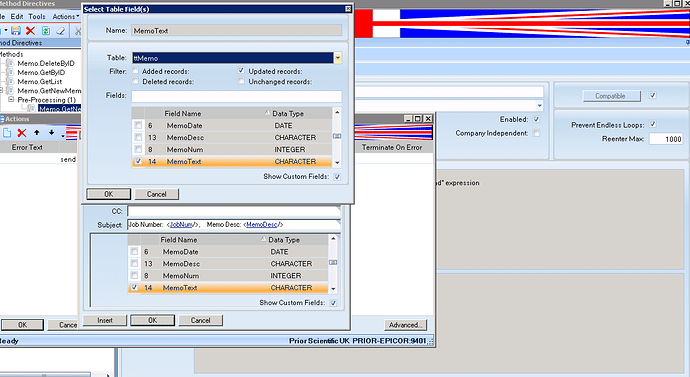This screenshot has height=377, width=690.
Task: Click the Data Type sort arrow in back dialog
Action: point(263,239)
